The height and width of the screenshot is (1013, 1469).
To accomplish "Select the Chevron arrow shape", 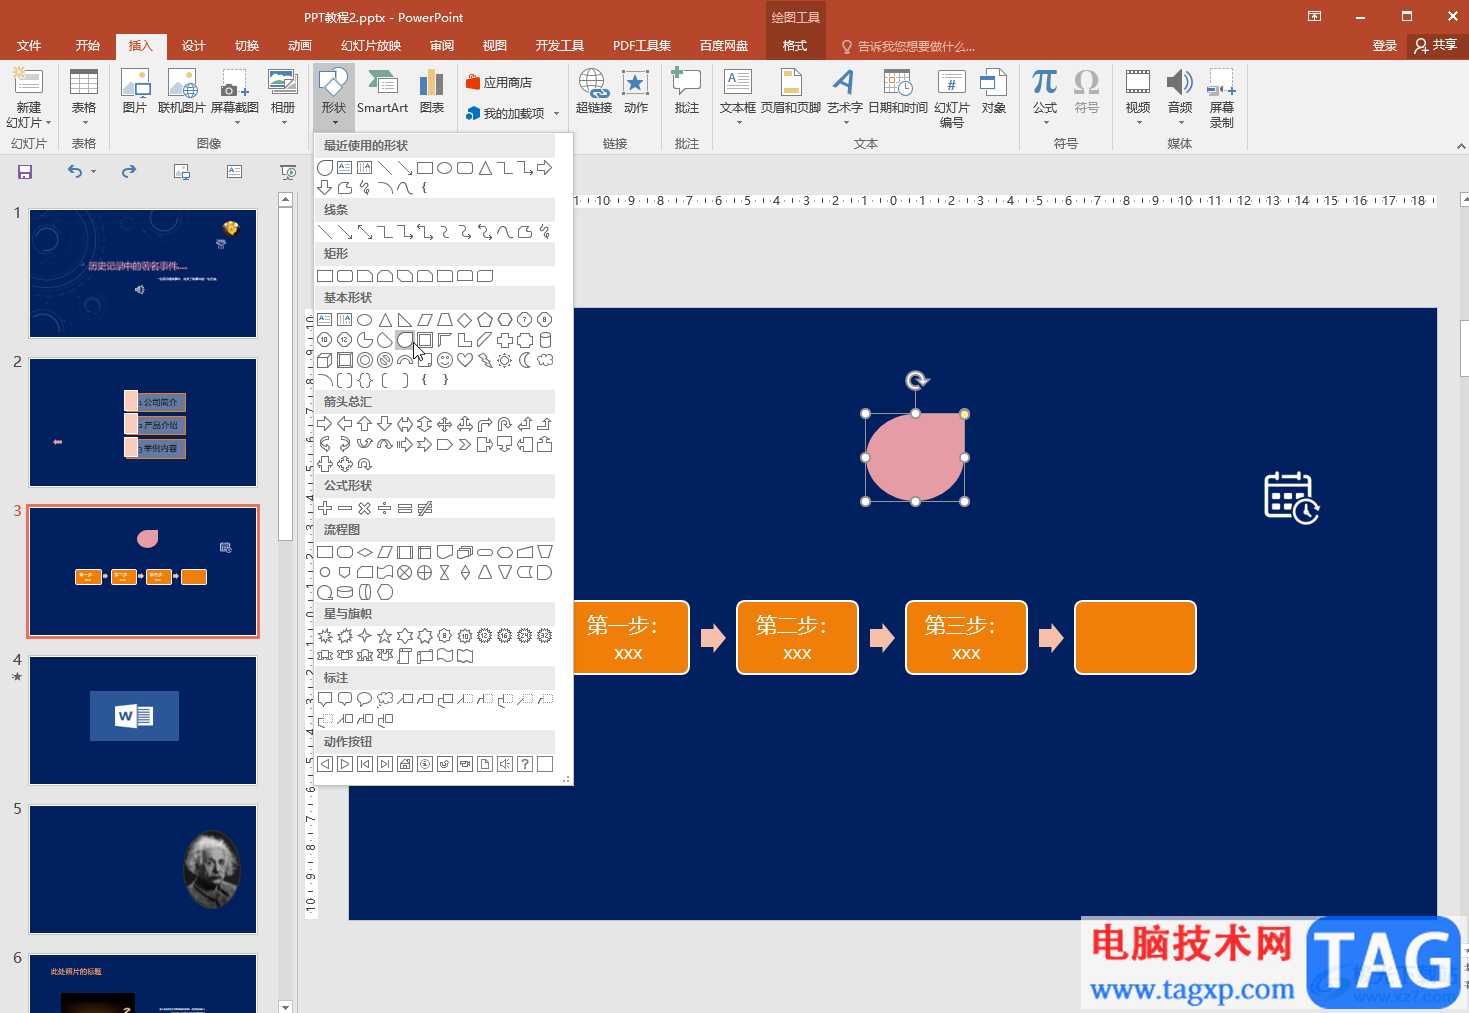I will [x=465, y=444].
